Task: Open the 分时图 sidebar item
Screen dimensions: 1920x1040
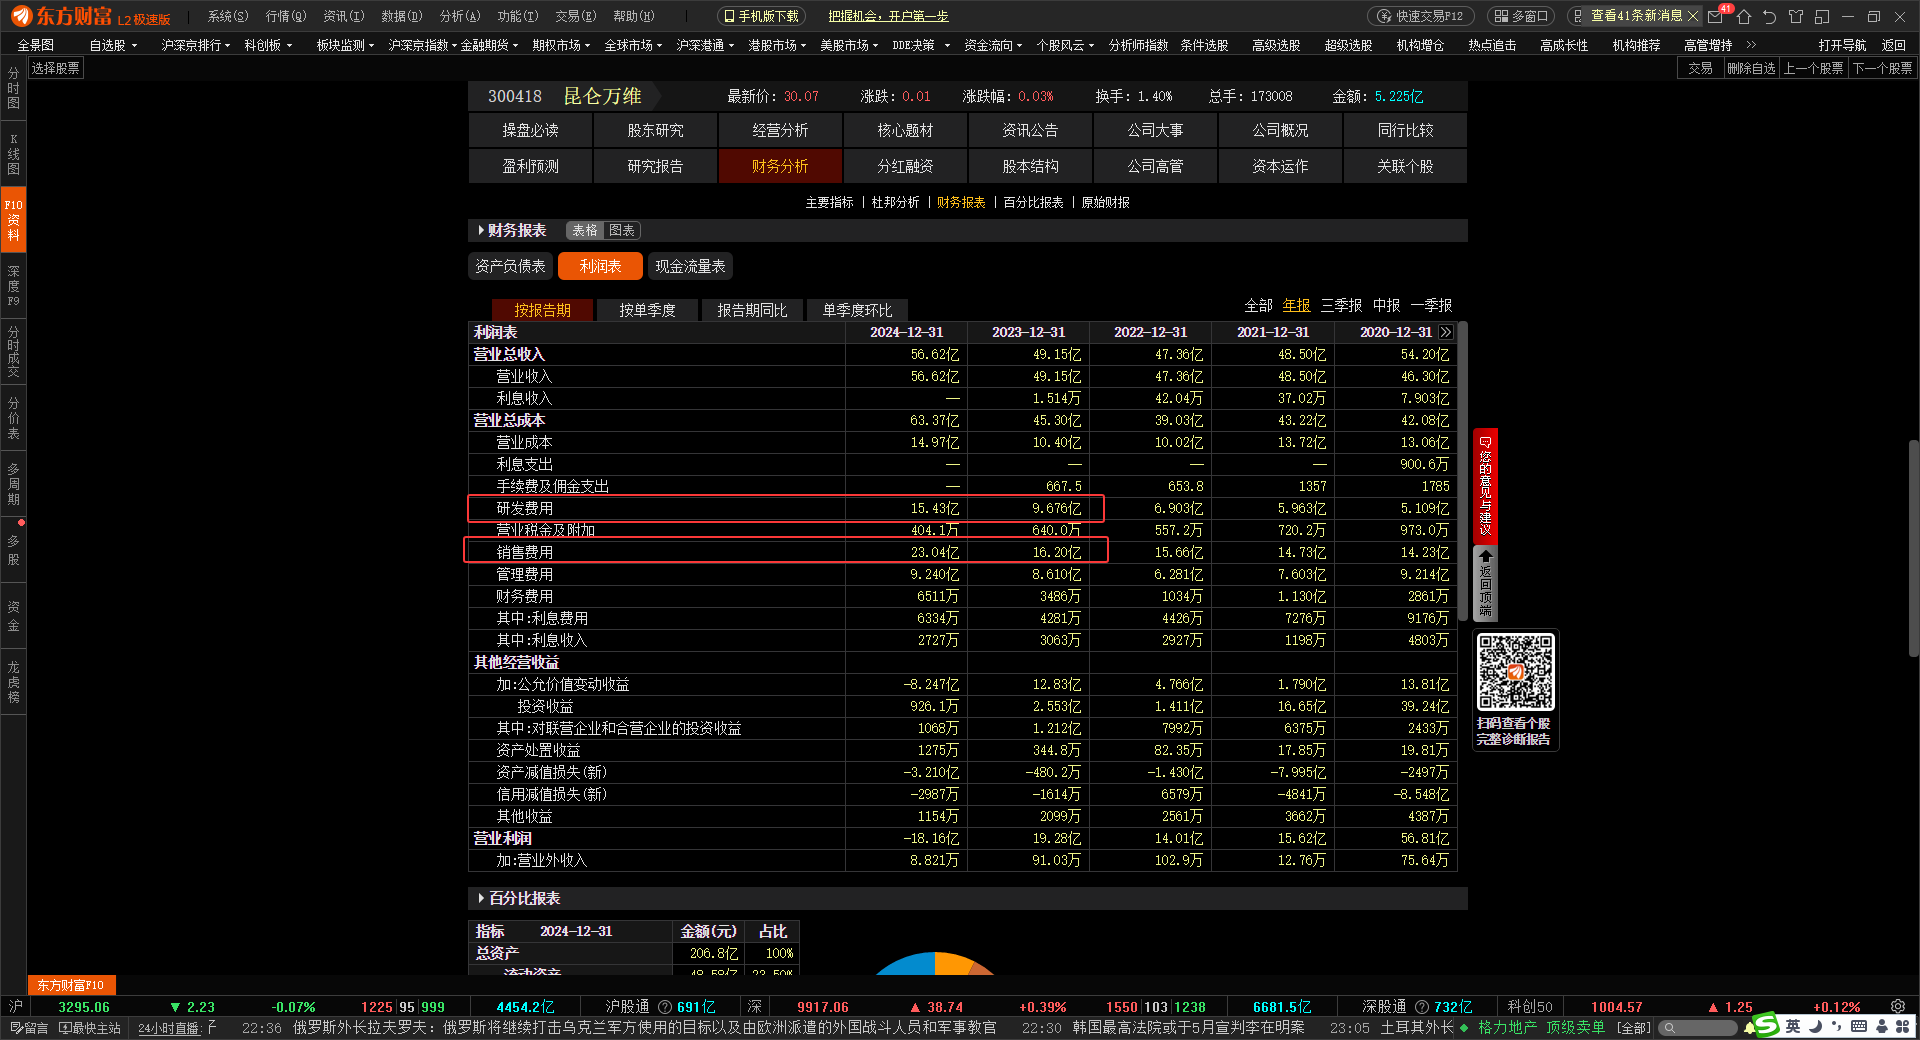Action: pyautogui.click(x=13, y=88)
